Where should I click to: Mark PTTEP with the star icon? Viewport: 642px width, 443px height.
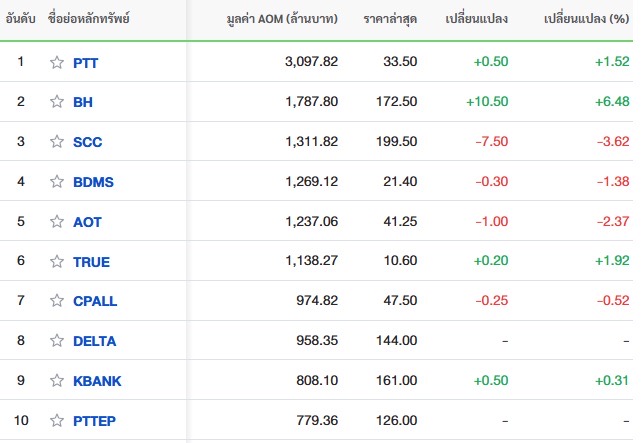pos(57,420)
